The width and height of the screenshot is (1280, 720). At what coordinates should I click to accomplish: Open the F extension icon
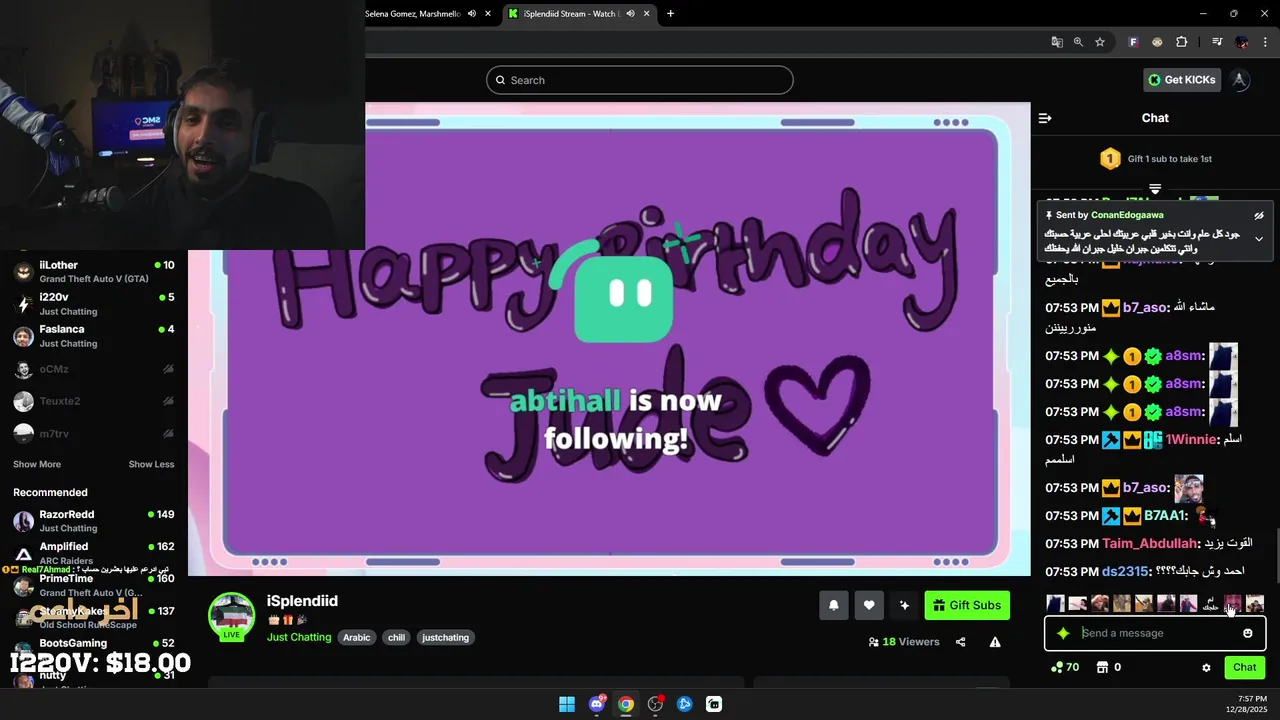(x=1133, y=42)
